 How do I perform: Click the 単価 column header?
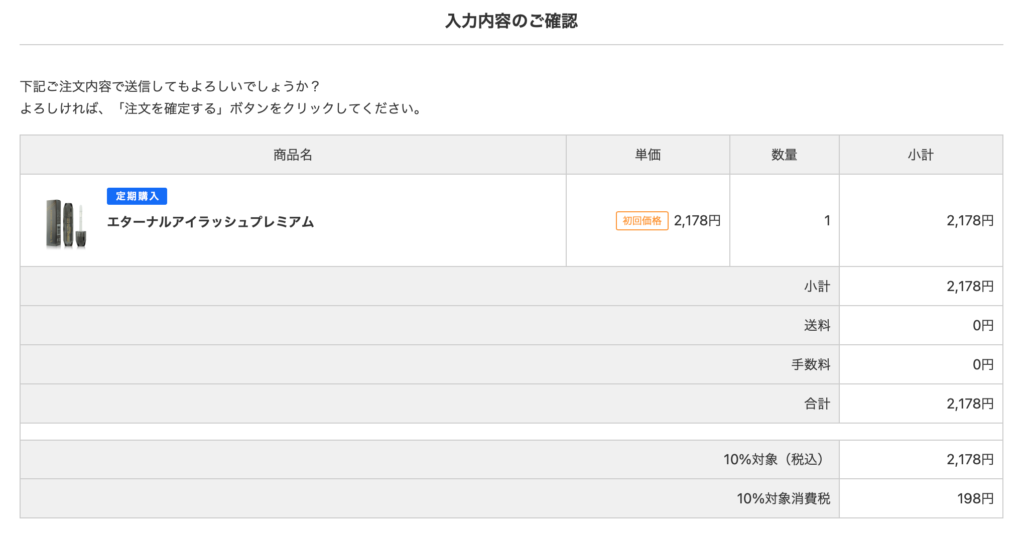(647, 155)
